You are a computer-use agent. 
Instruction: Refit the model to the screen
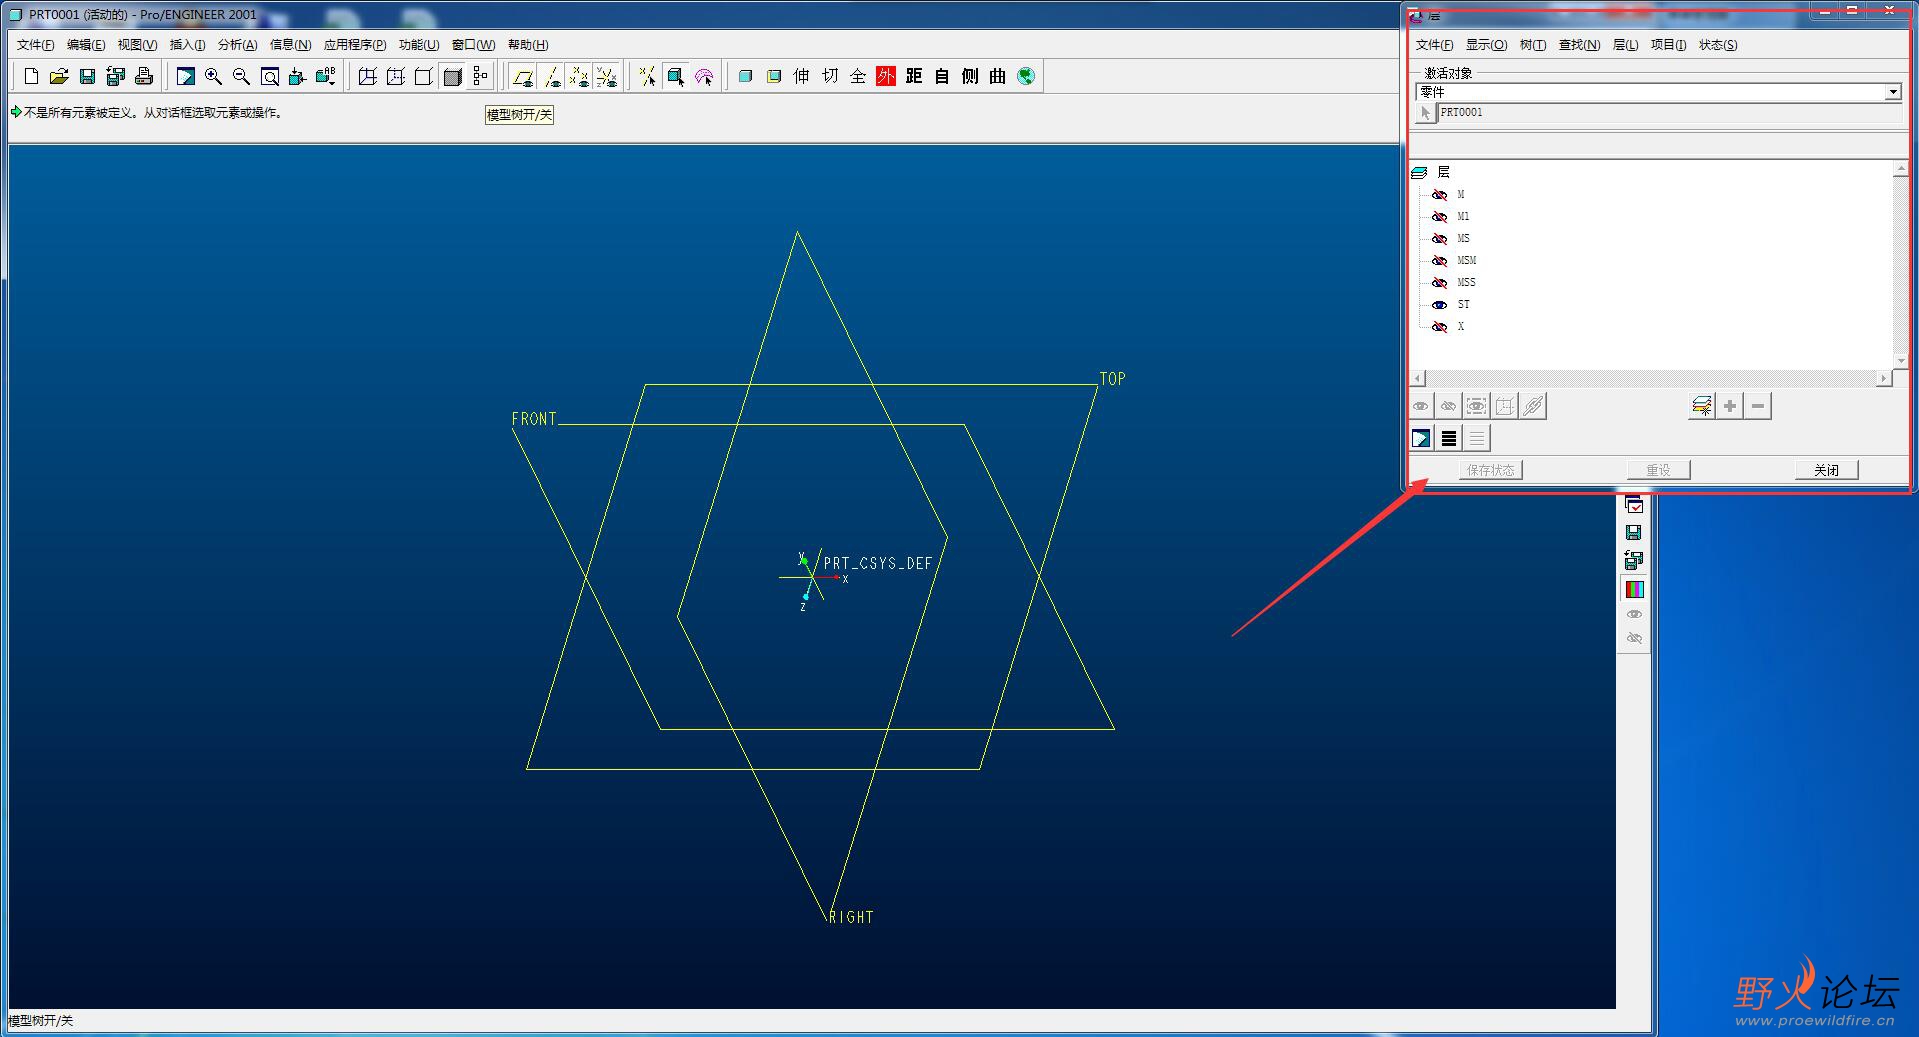269,76
